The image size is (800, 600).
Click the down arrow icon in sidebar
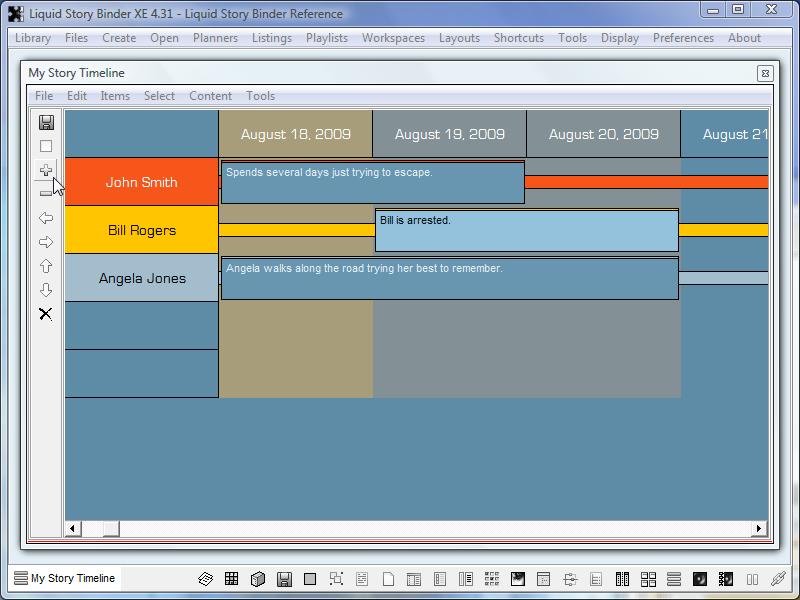[46, 290]
